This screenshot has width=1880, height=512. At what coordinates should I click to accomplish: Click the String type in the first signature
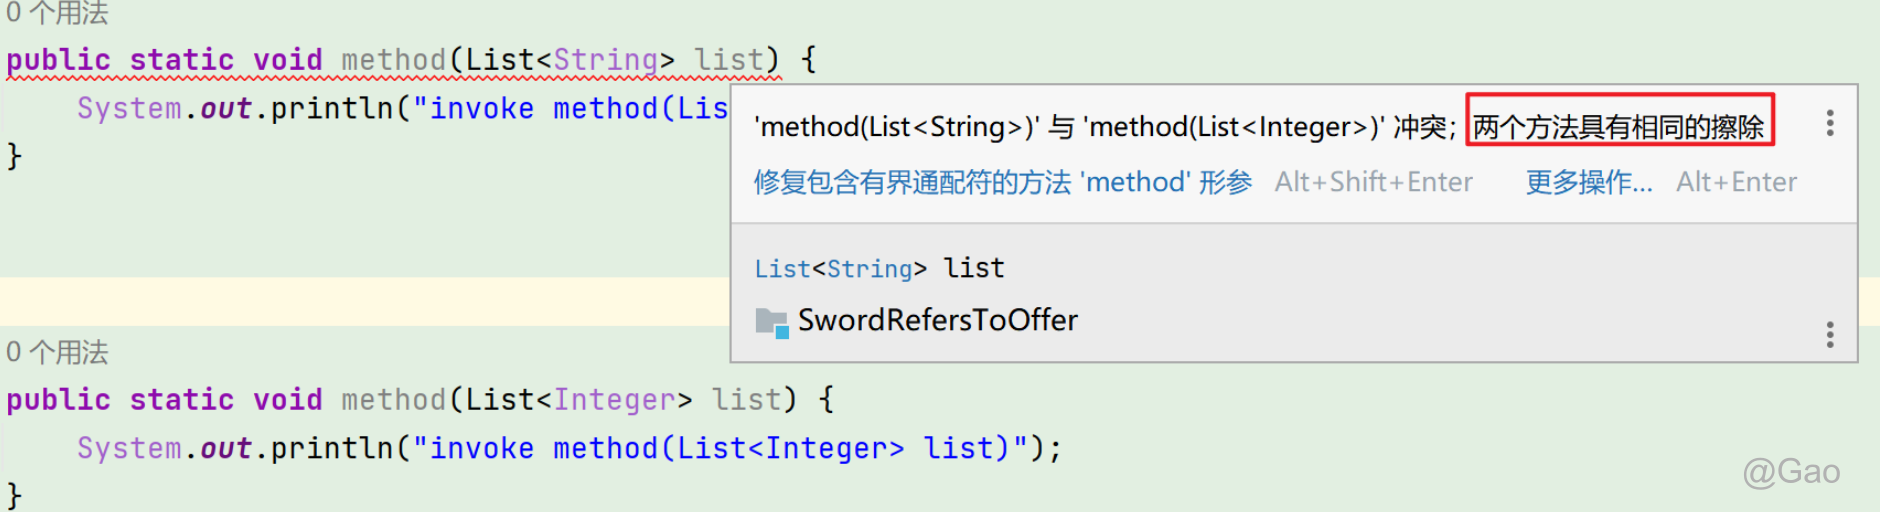click(x=606, y=60)
